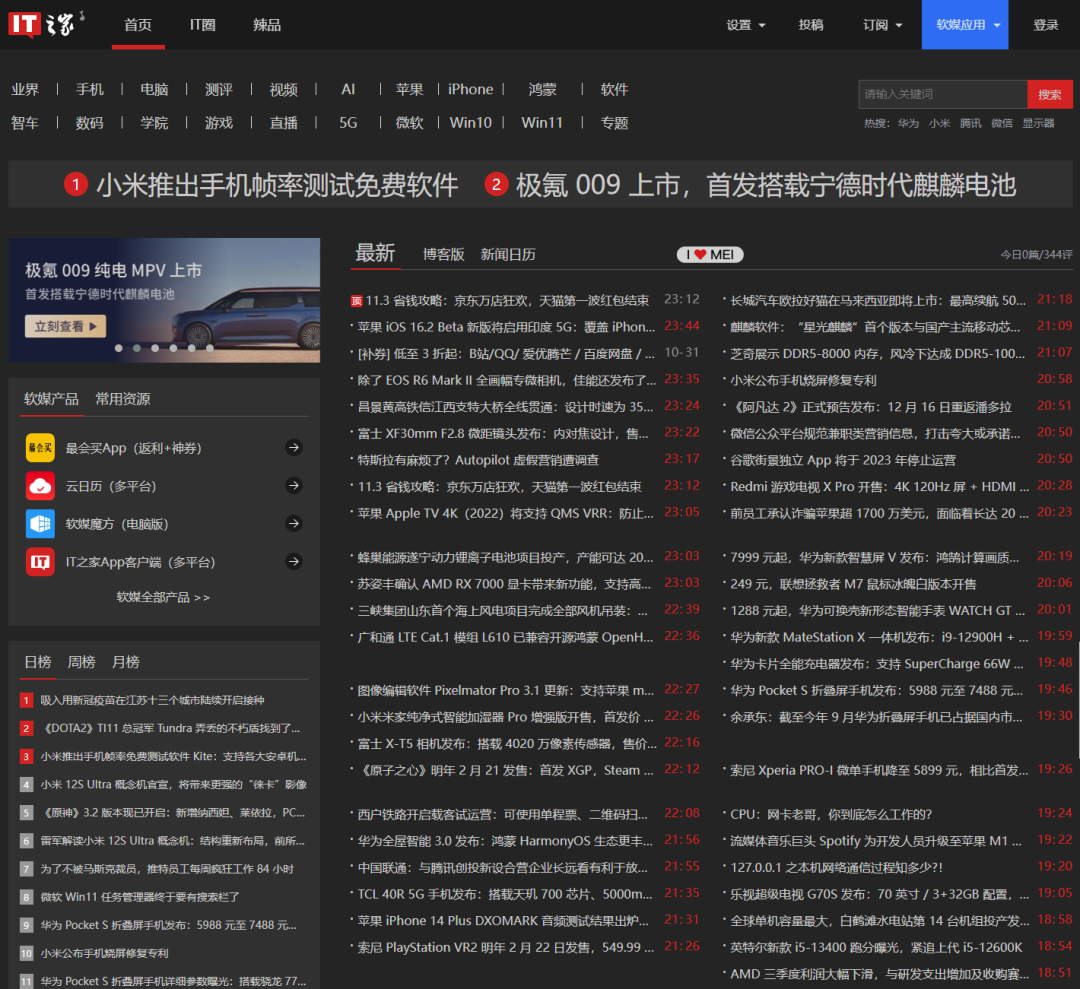Select the last carousel dot on banner

tap(209, 348)
